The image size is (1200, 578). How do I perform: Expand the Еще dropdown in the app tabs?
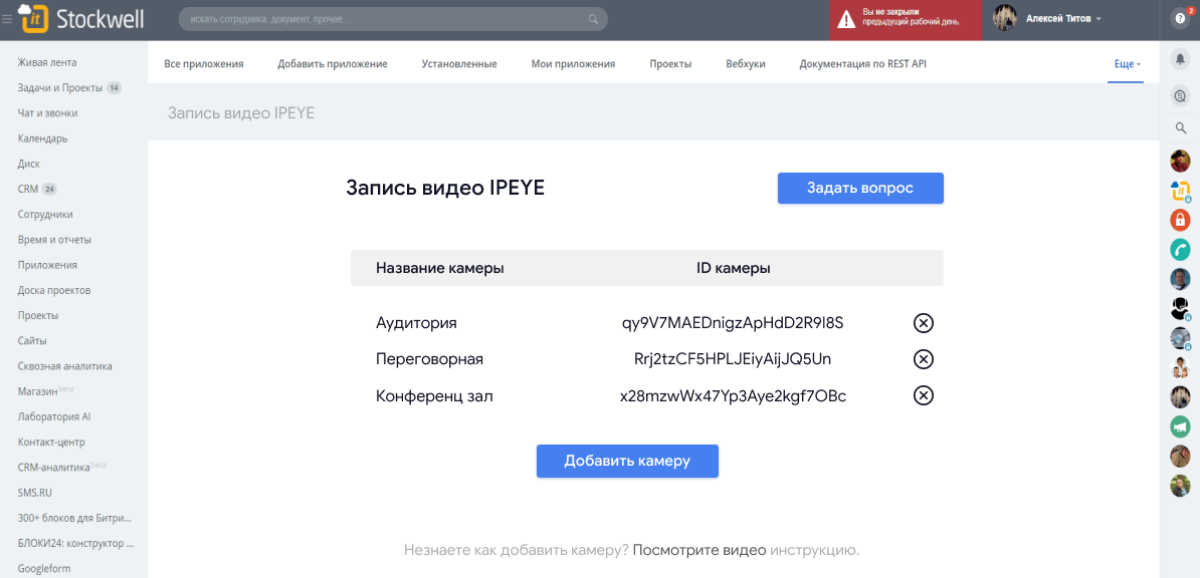coord(1127,64)
